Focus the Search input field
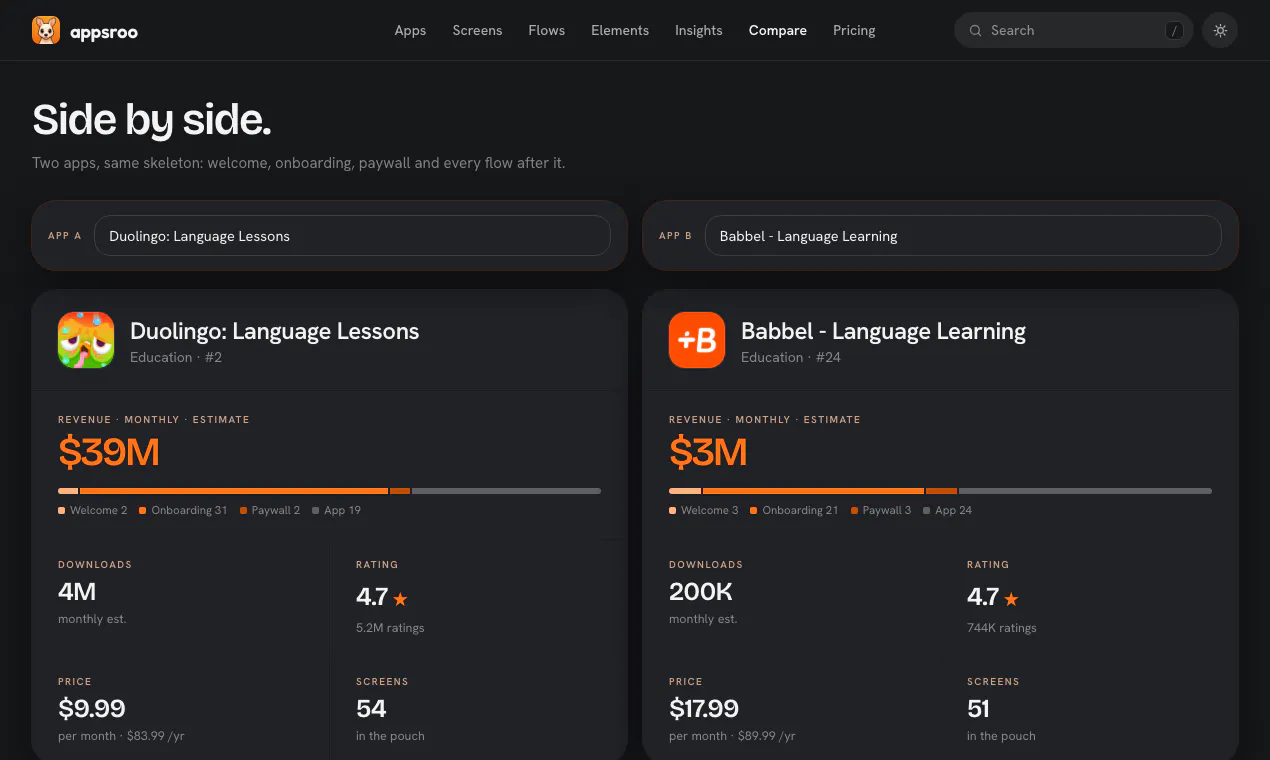Image resolution: width=1270 pixels, height=760 pixels. pos(1074,31)
